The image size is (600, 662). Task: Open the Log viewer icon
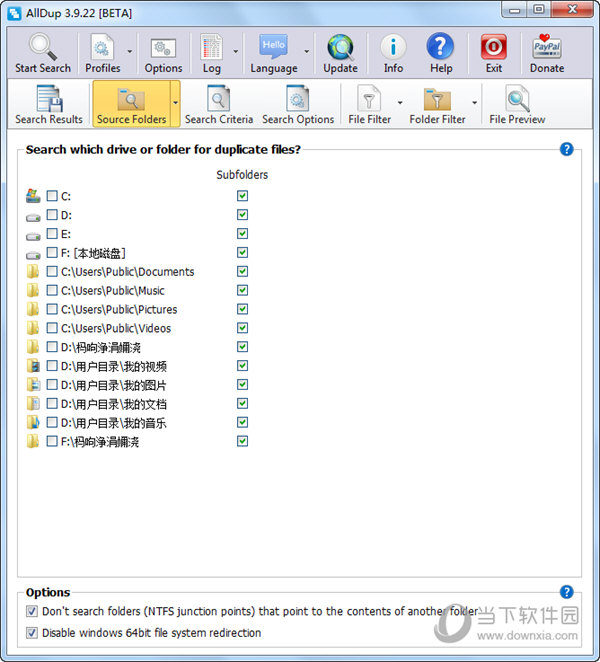(x=211, y=53)
